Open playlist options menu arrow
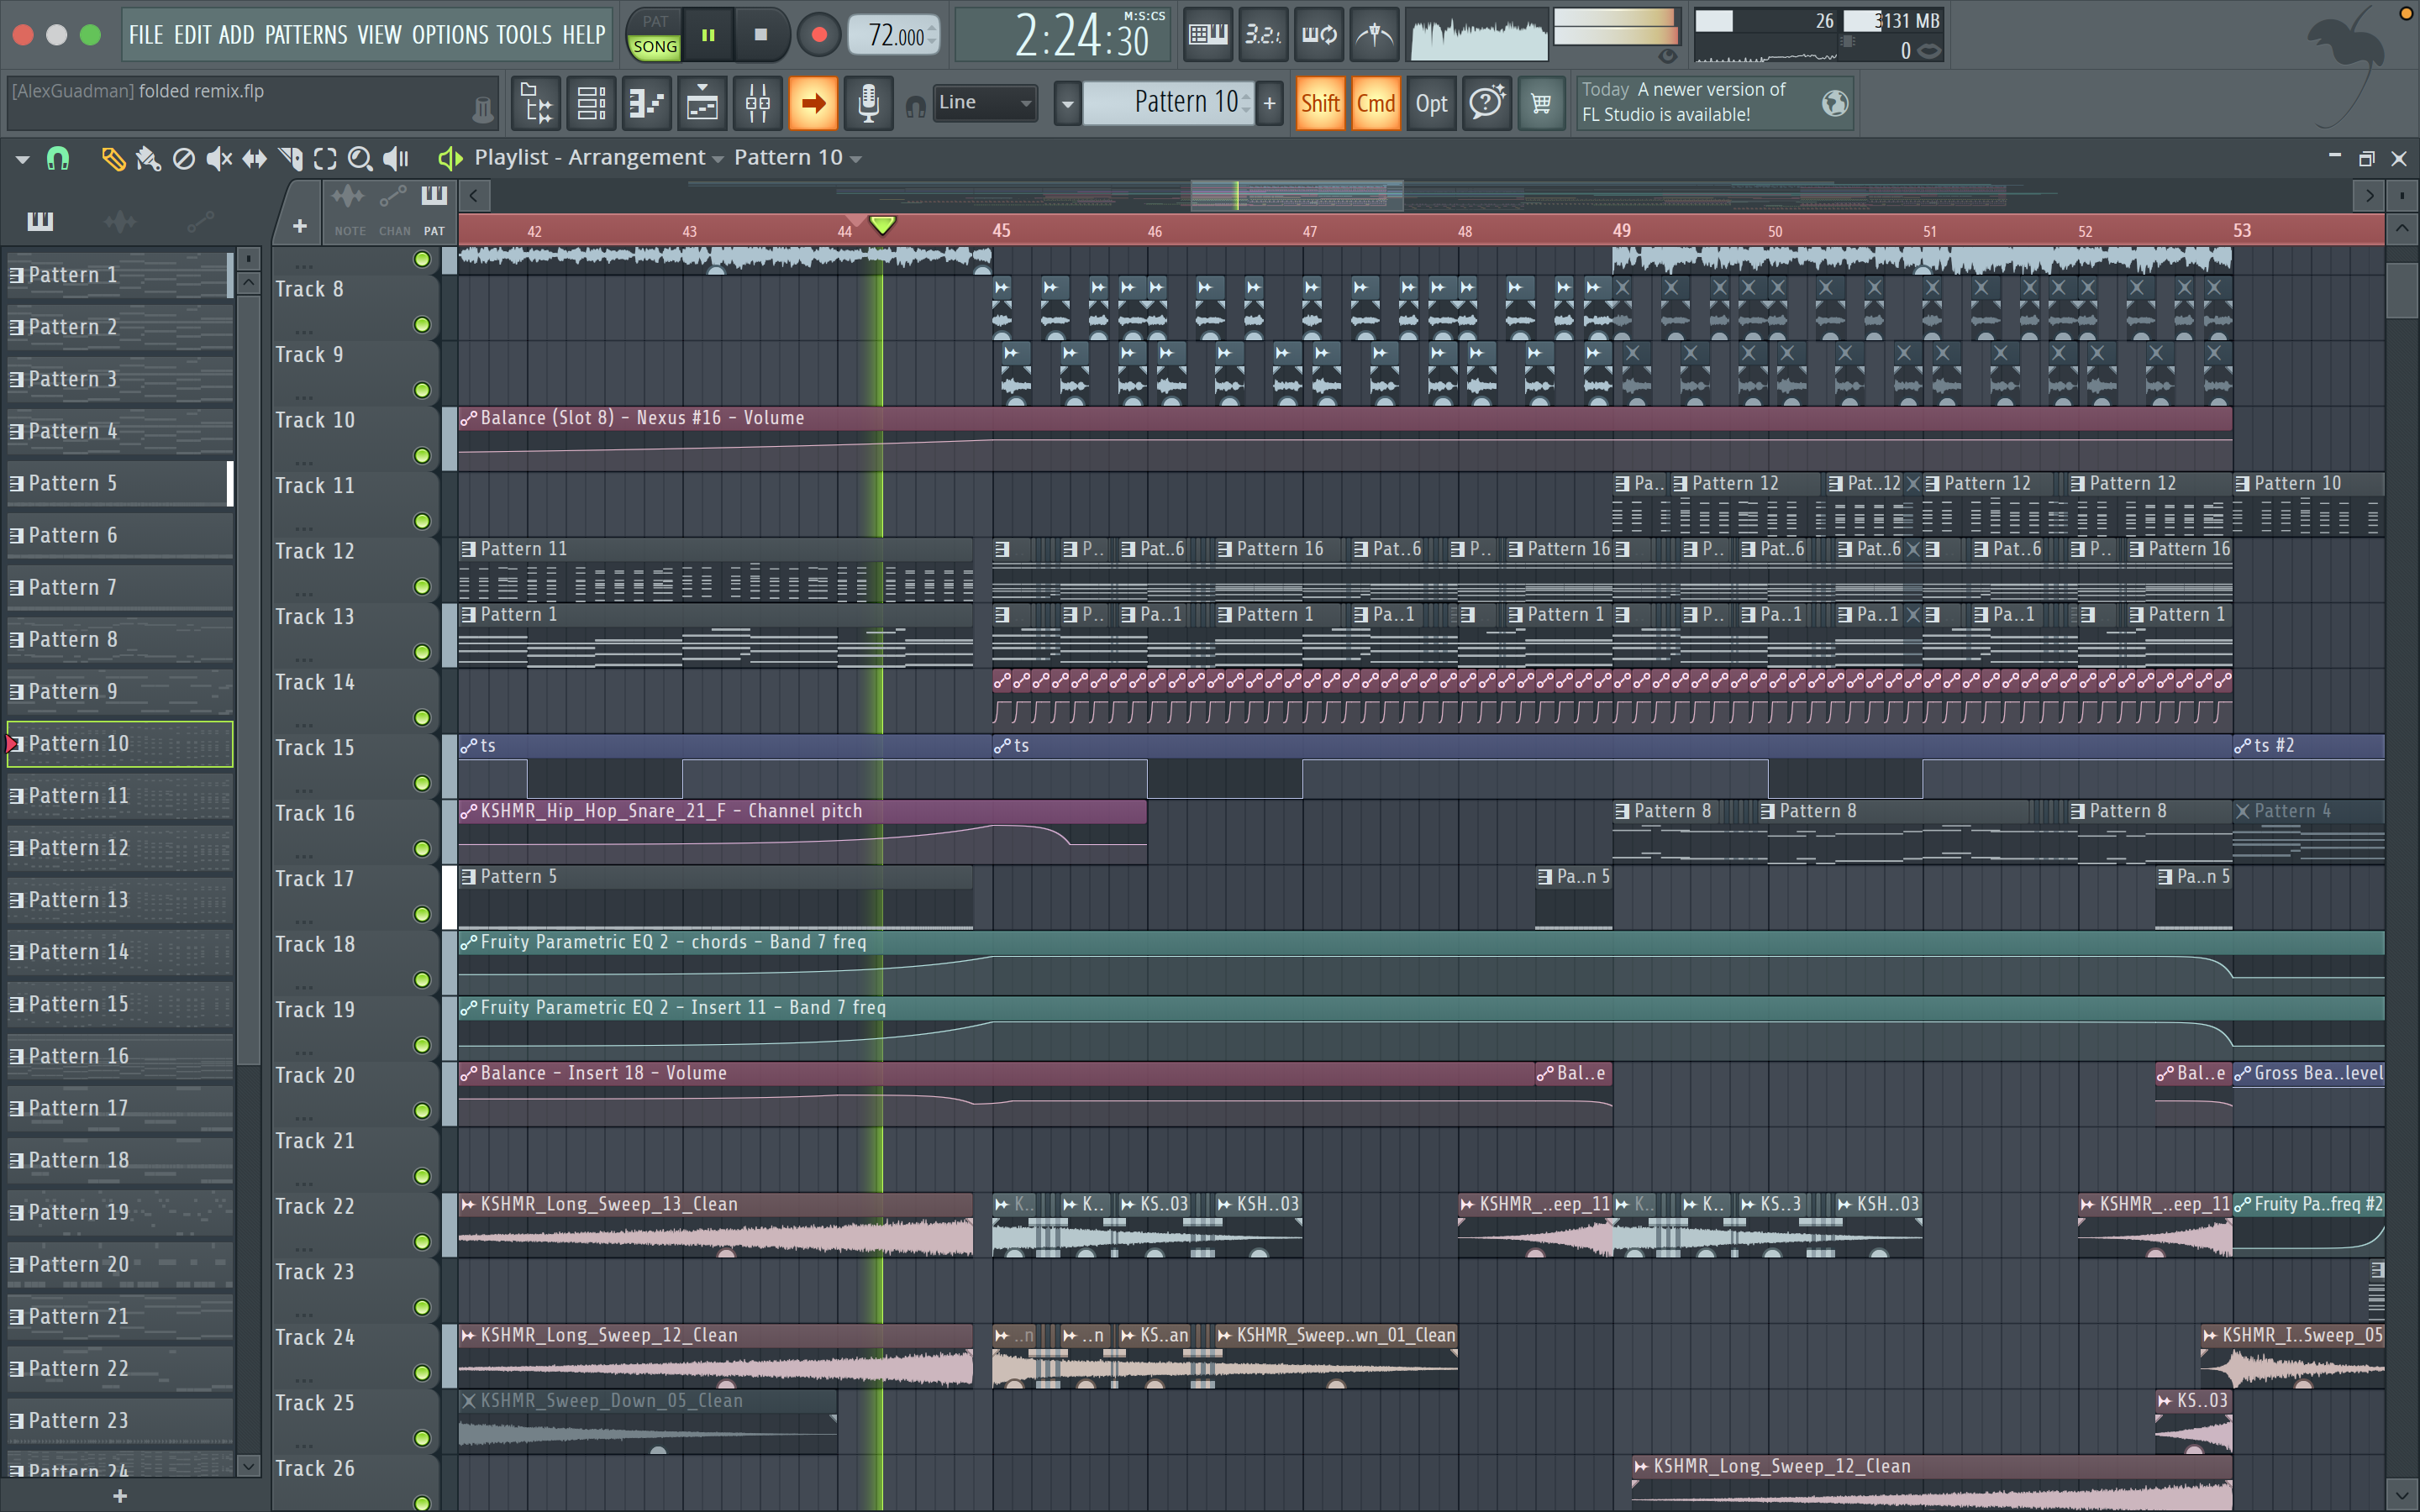Viewport: 2420px width, 1512px height. tap(22, 158)
